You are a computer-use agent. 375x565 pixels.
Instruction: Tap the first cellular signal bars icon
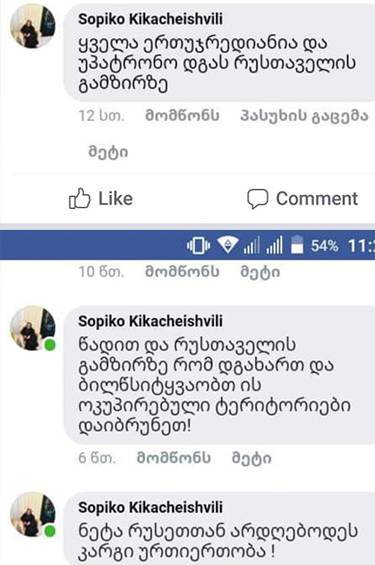251,245
